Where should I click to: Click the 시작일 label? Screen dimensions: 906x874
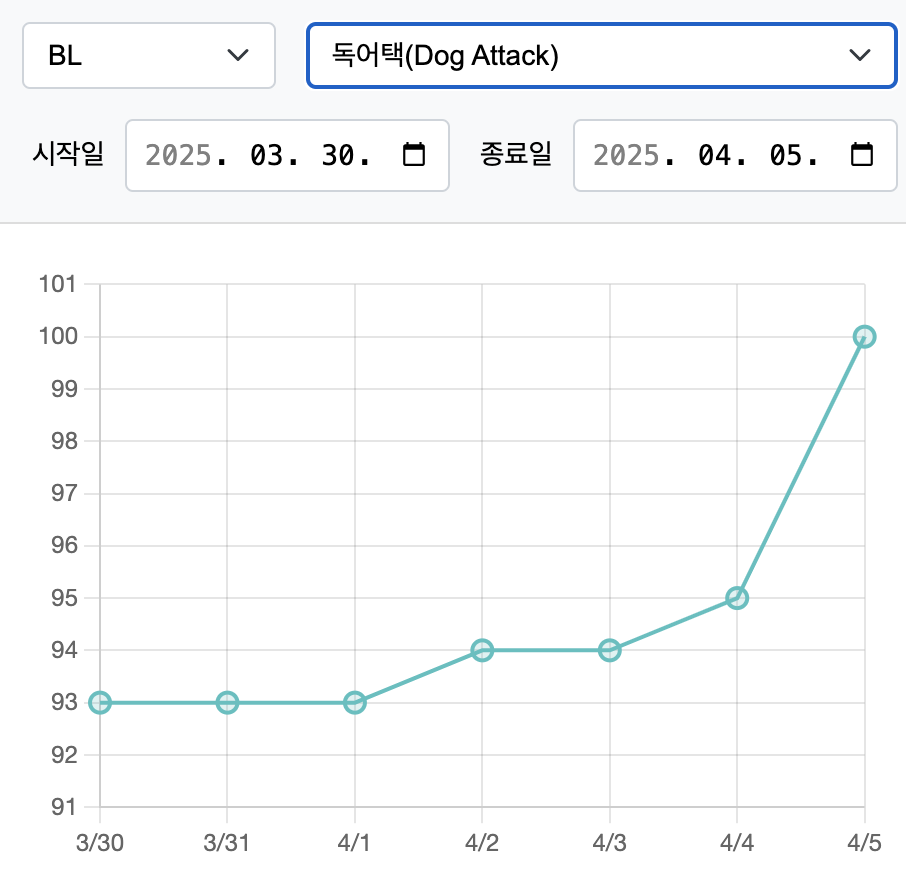(68, 155)
